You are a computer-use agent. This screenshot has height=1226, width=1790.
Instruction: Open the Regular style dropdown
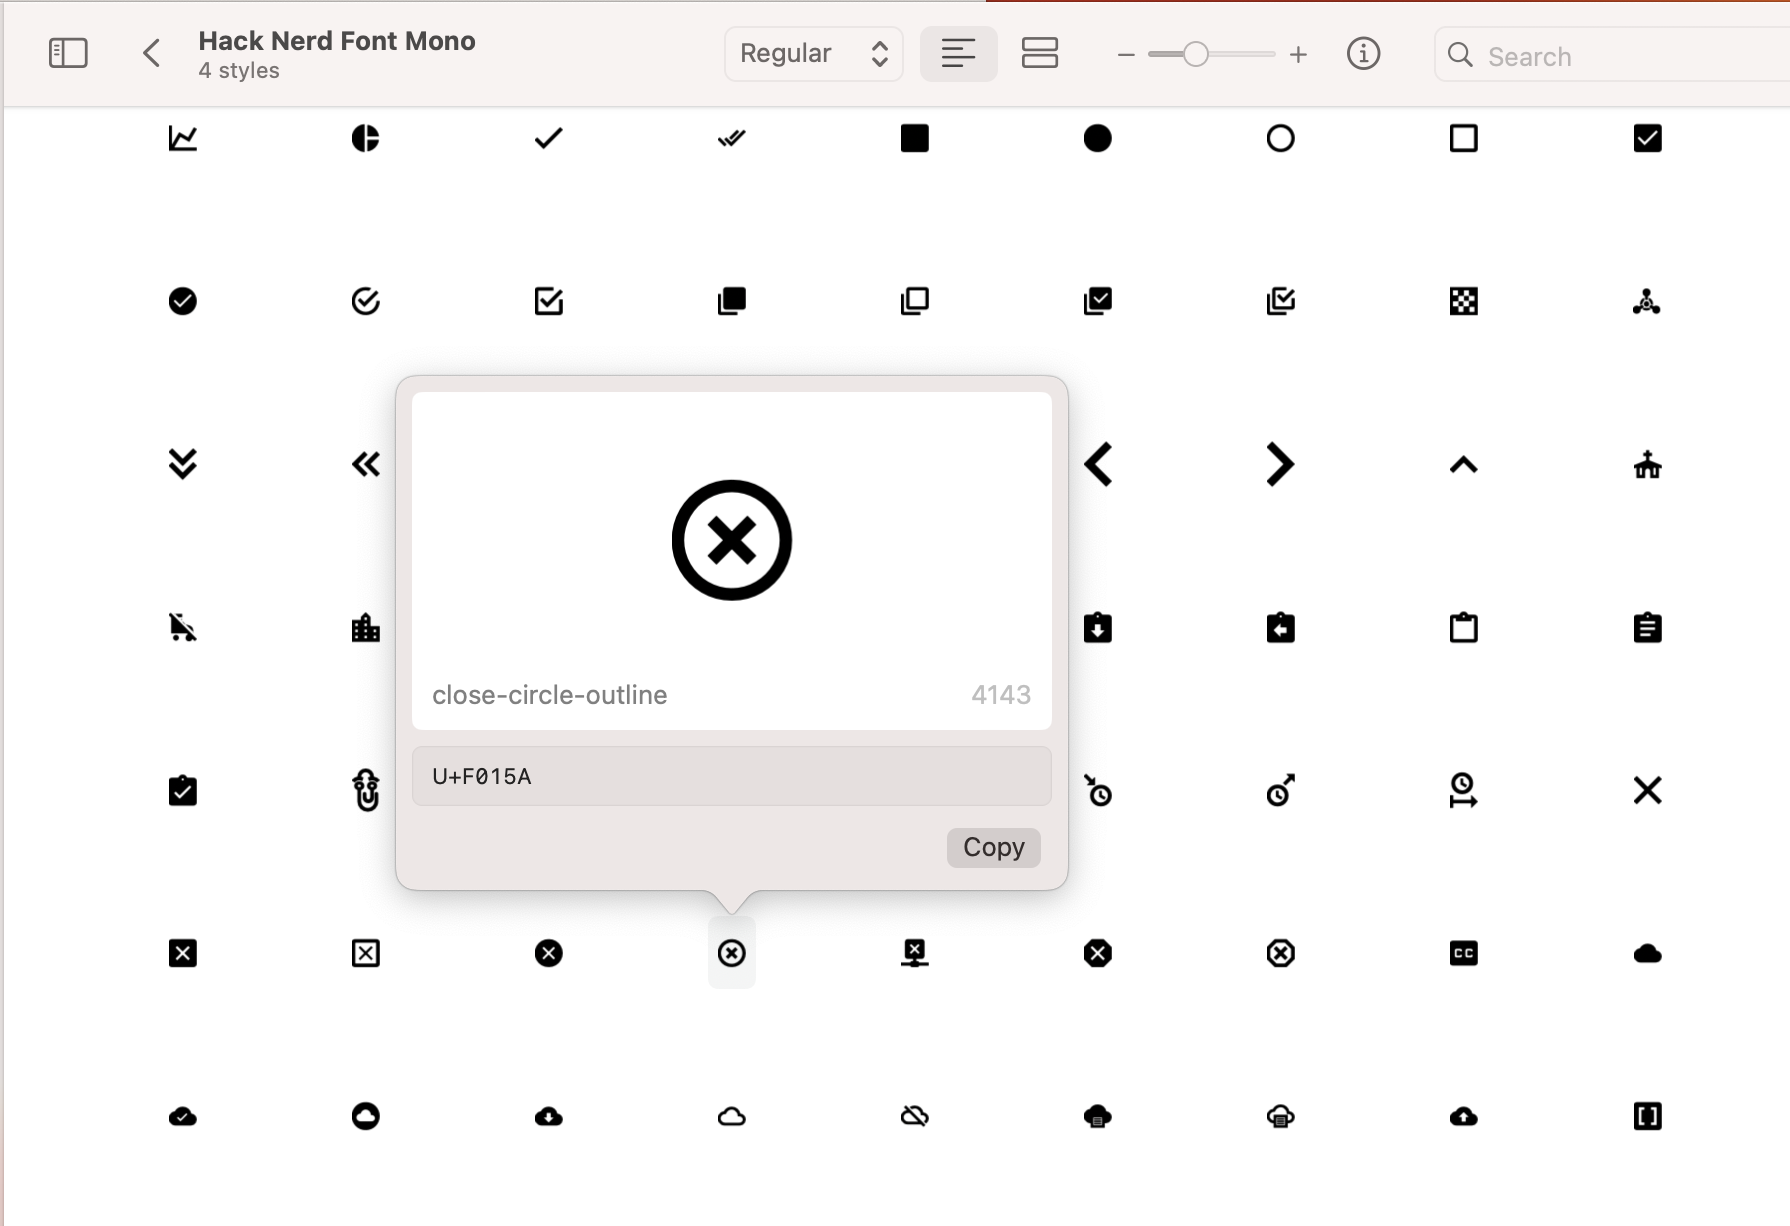coord(813,53)
